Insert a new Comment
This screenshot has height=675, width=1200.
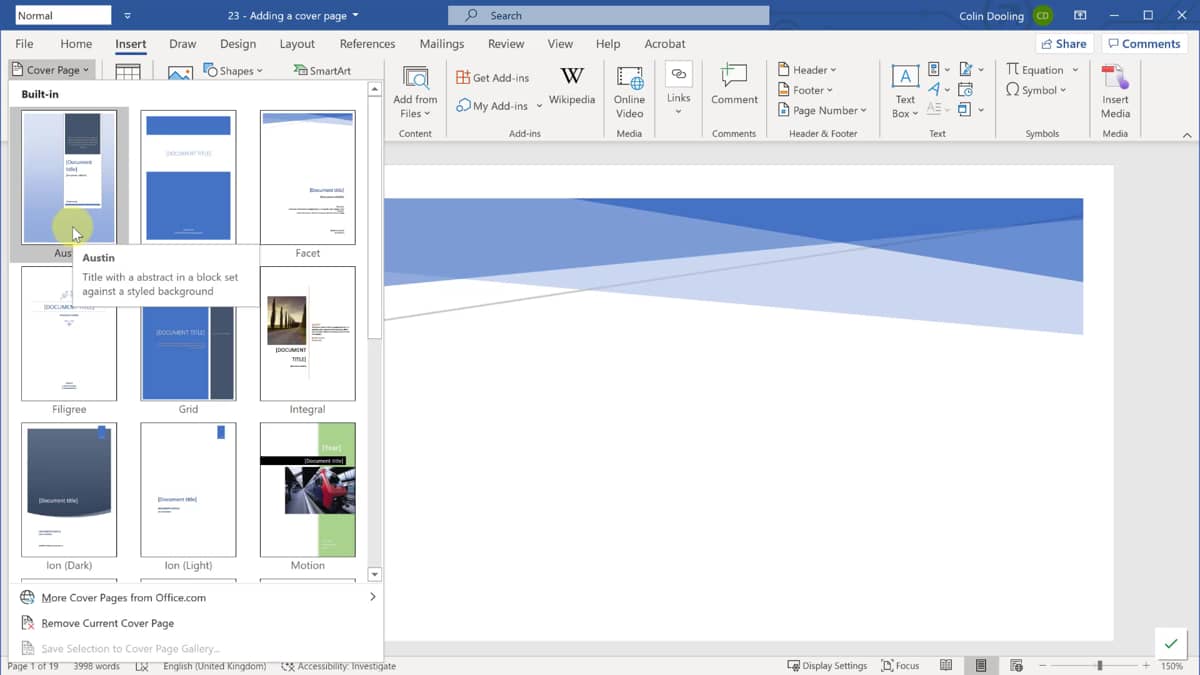pos(735,86)
